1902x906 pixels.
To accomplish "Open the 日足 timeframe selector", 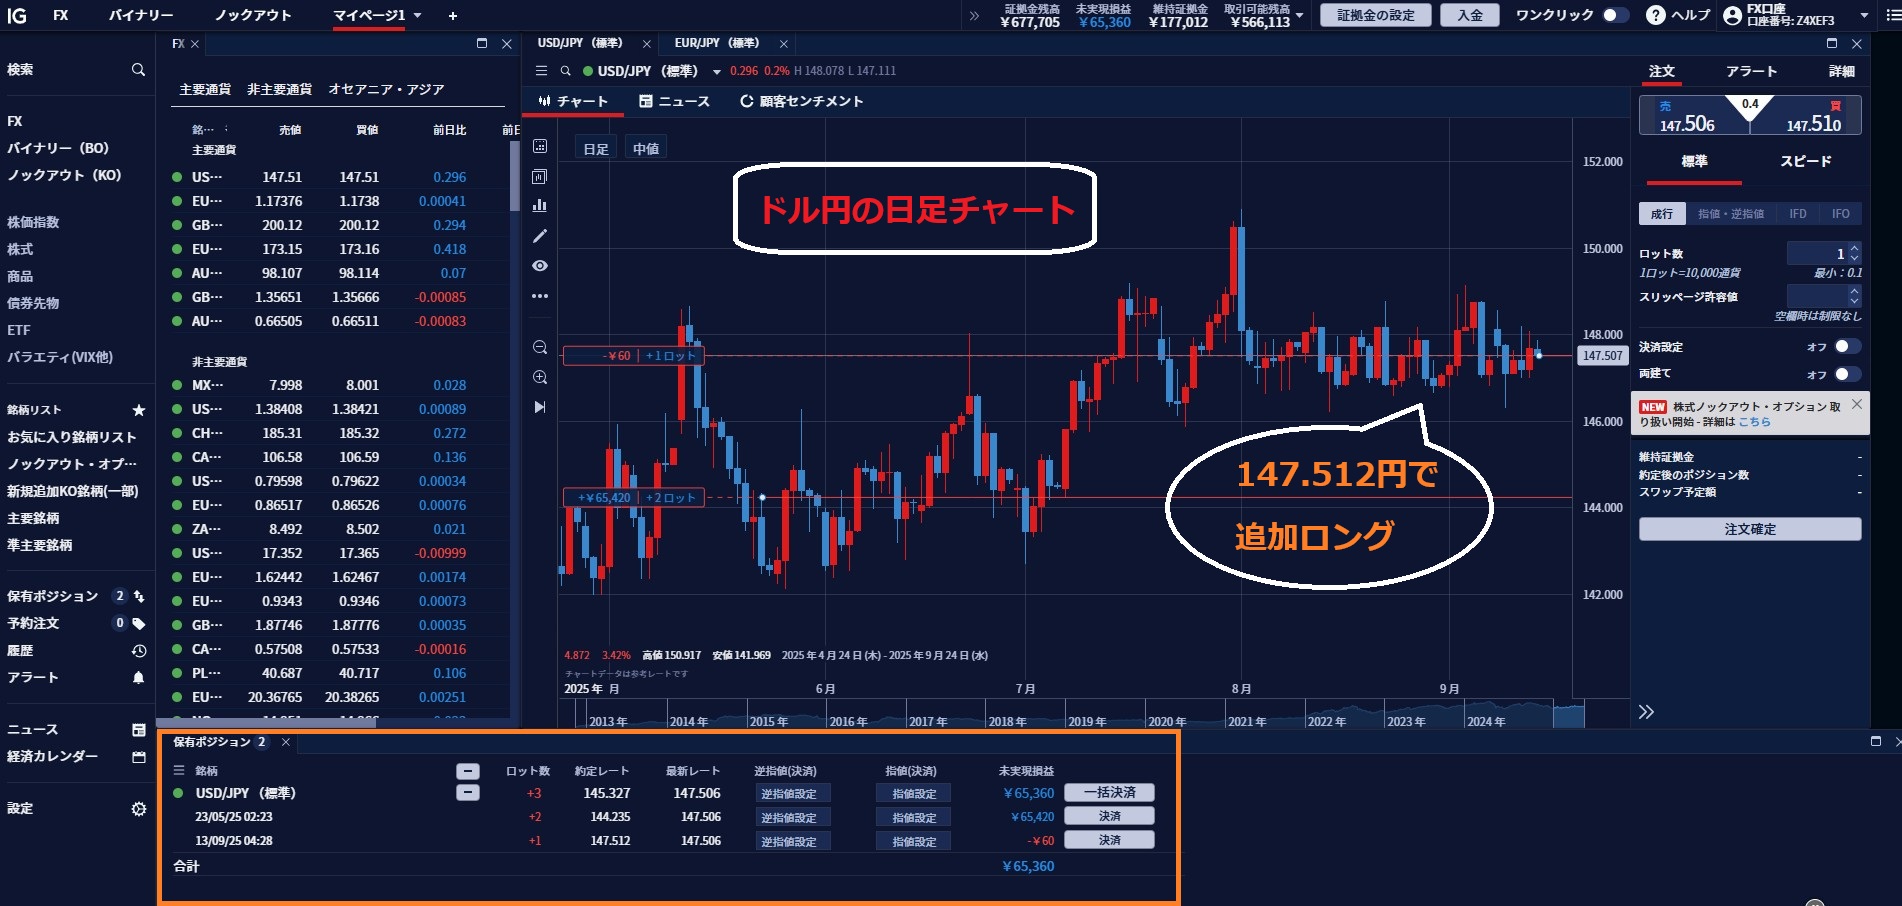I will pos(596,149).
